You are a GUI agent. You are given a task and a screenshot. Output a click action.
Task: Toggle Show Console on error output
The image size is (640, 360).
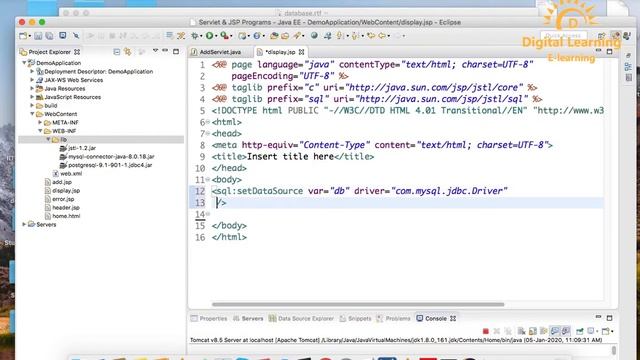point(566,331)
